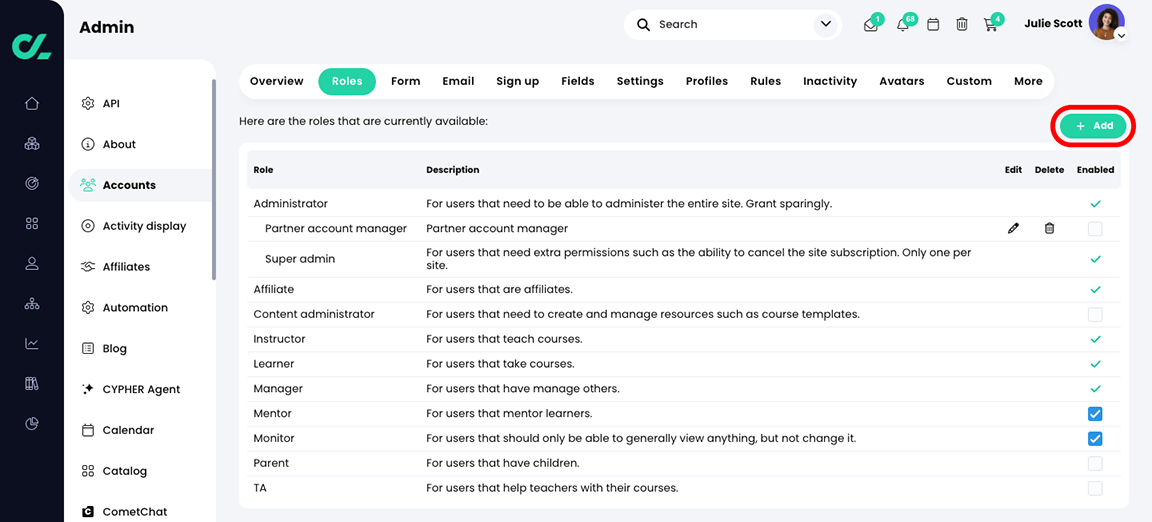
Task: Switch to the Settings tab
Action: click(640, 81)
